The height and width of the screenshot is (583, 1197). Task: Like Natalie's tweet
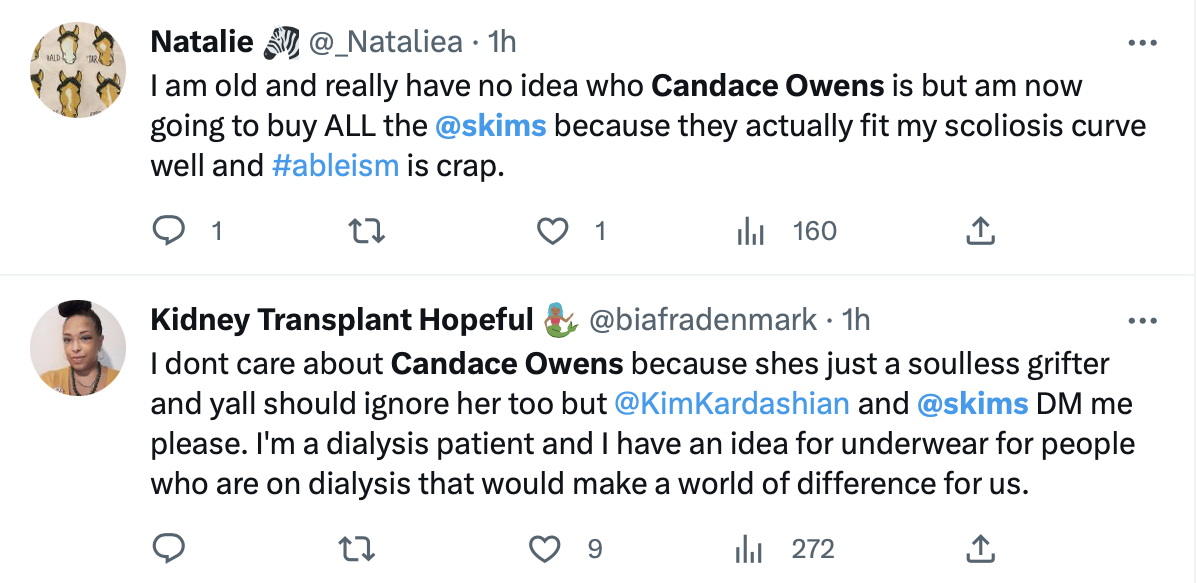click(x=551, y=231)
